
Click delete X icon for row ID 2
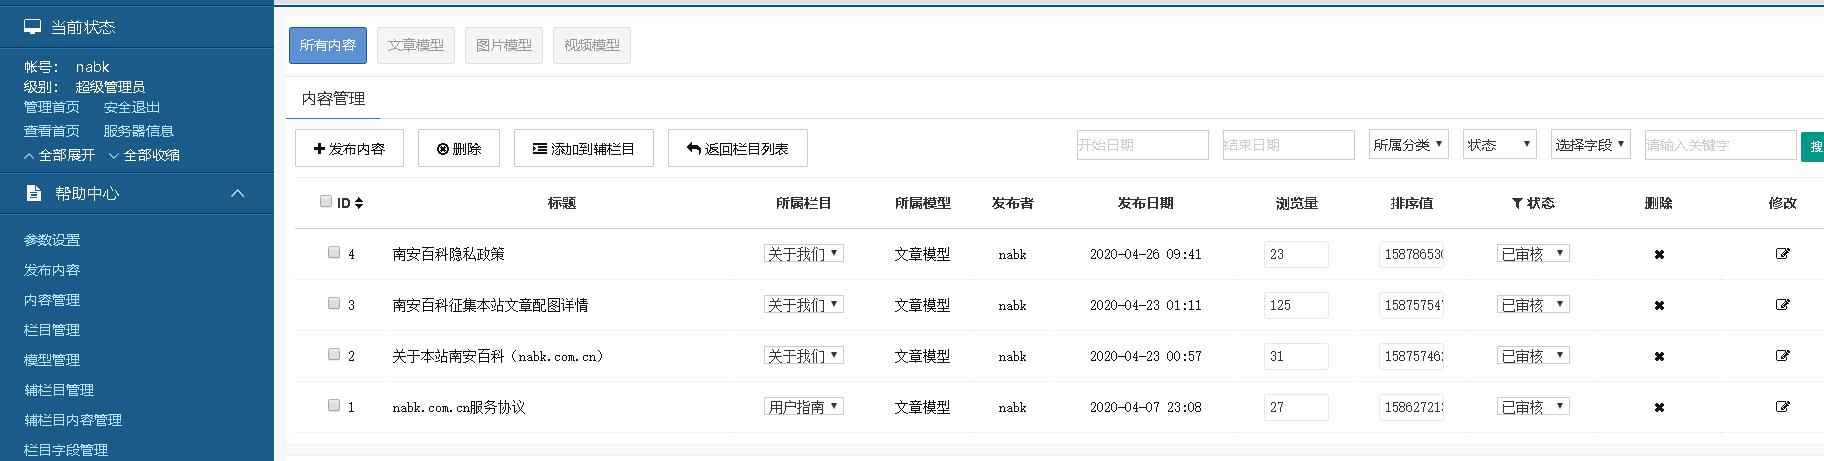(1659, 357)
